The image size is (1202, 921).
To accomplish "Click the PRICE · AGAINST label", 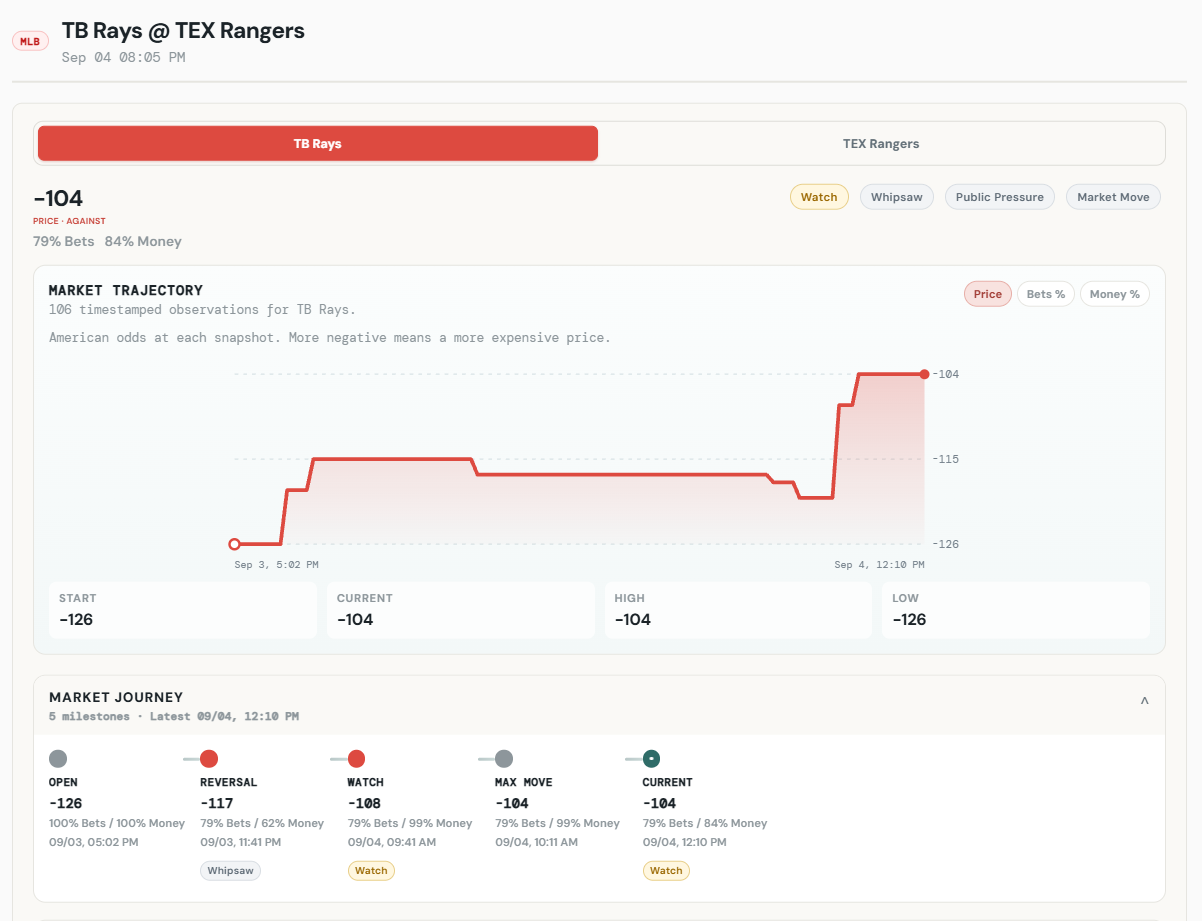I will pos(69,221).
